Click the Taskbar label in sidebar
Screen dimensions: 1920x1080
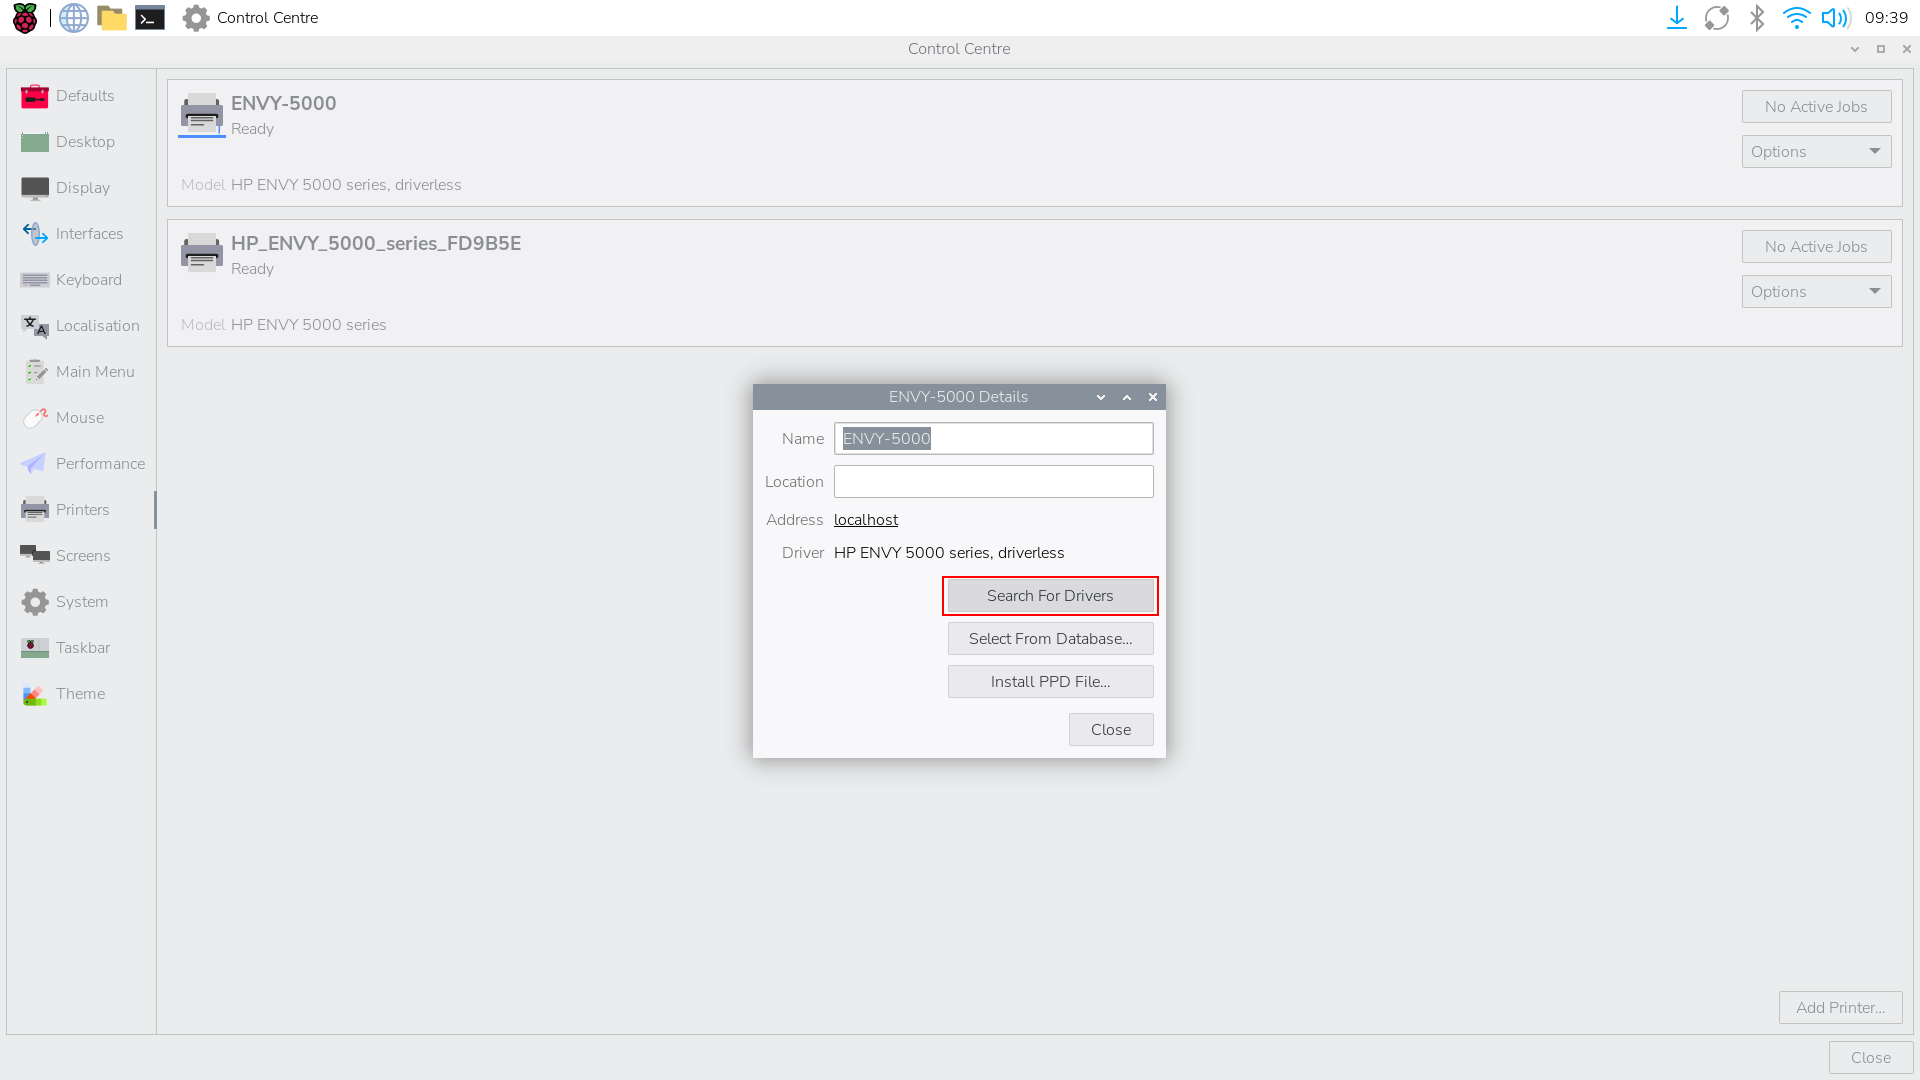tap(83, 648)
